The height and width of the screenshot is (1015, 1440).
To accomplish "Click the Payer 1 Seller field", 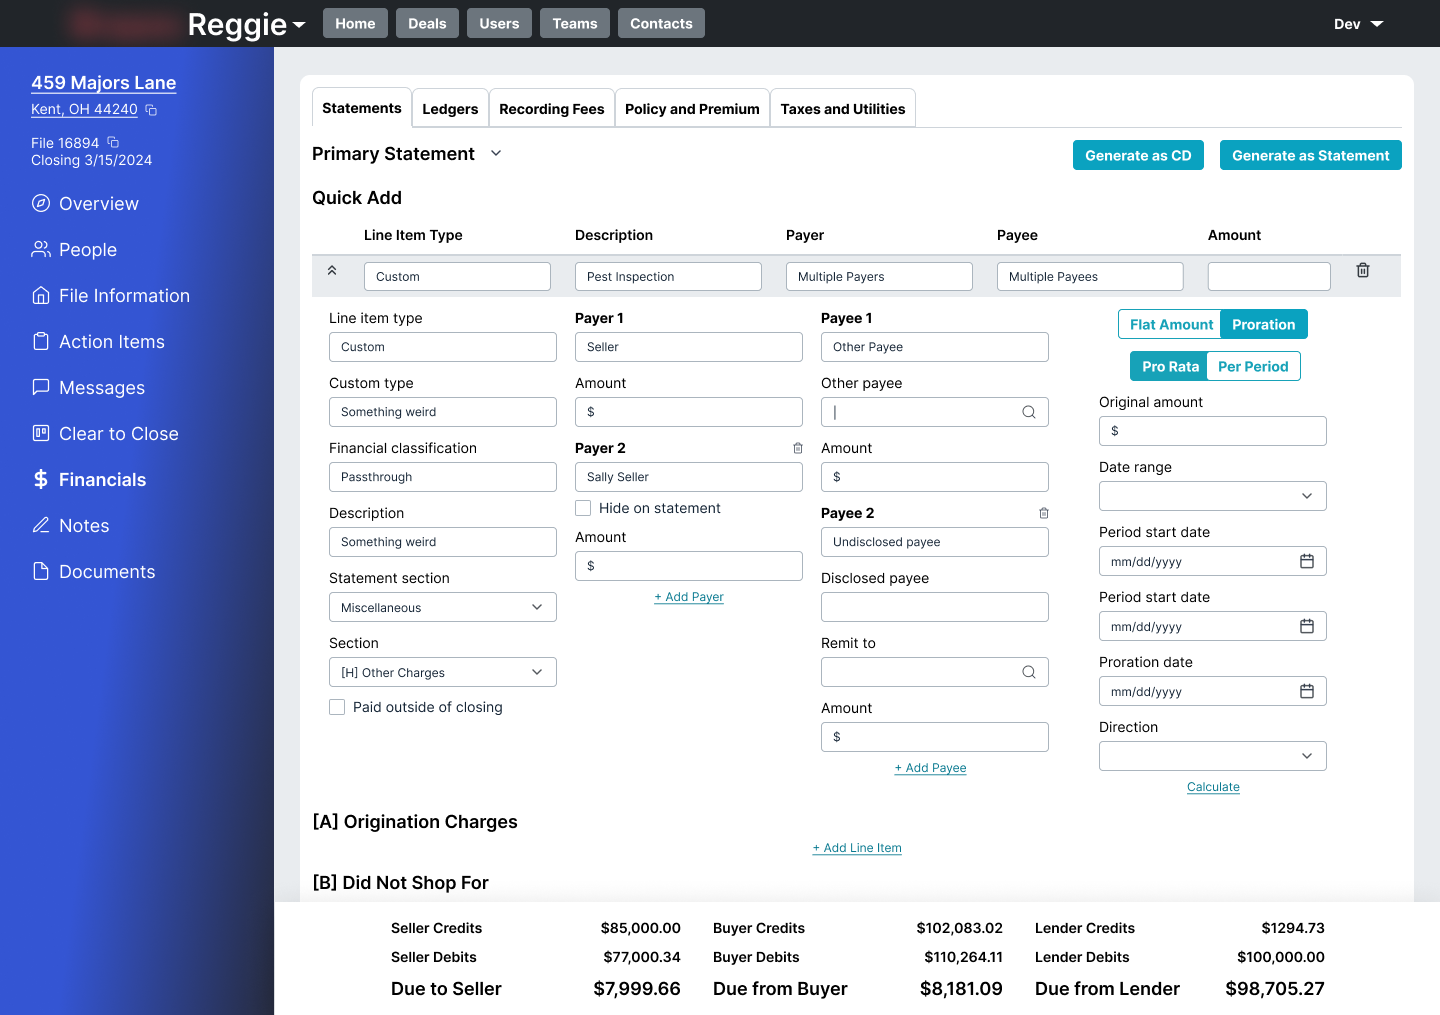I will [689, 347].
